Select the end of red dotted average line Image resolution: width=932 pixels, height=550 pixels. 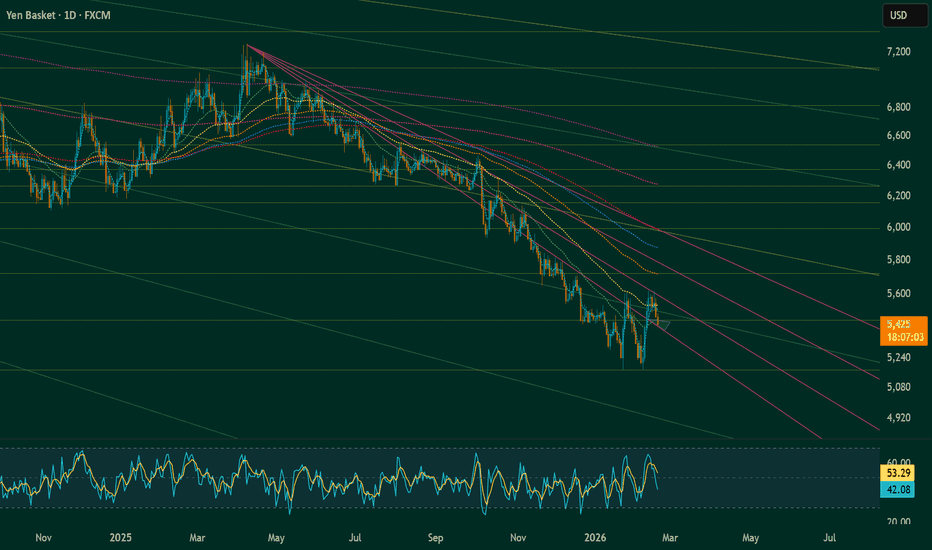[657, 185]
